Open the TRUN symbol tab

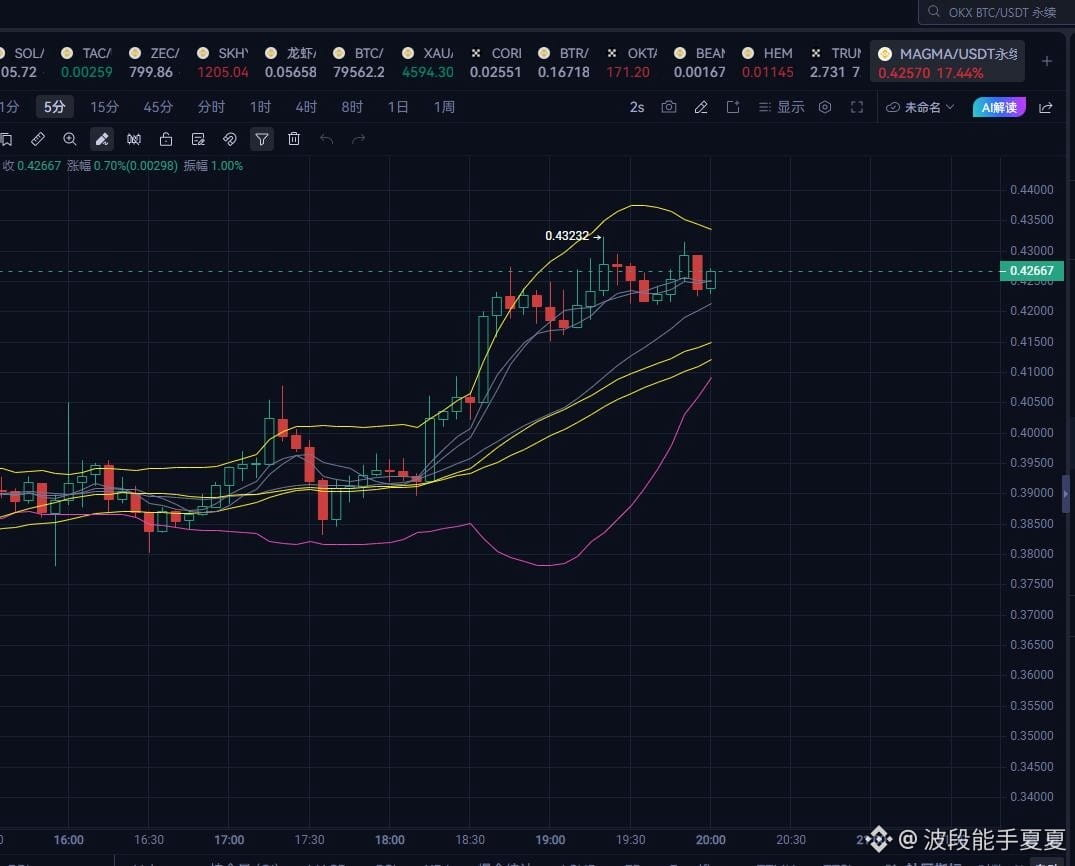click(835, 62)
